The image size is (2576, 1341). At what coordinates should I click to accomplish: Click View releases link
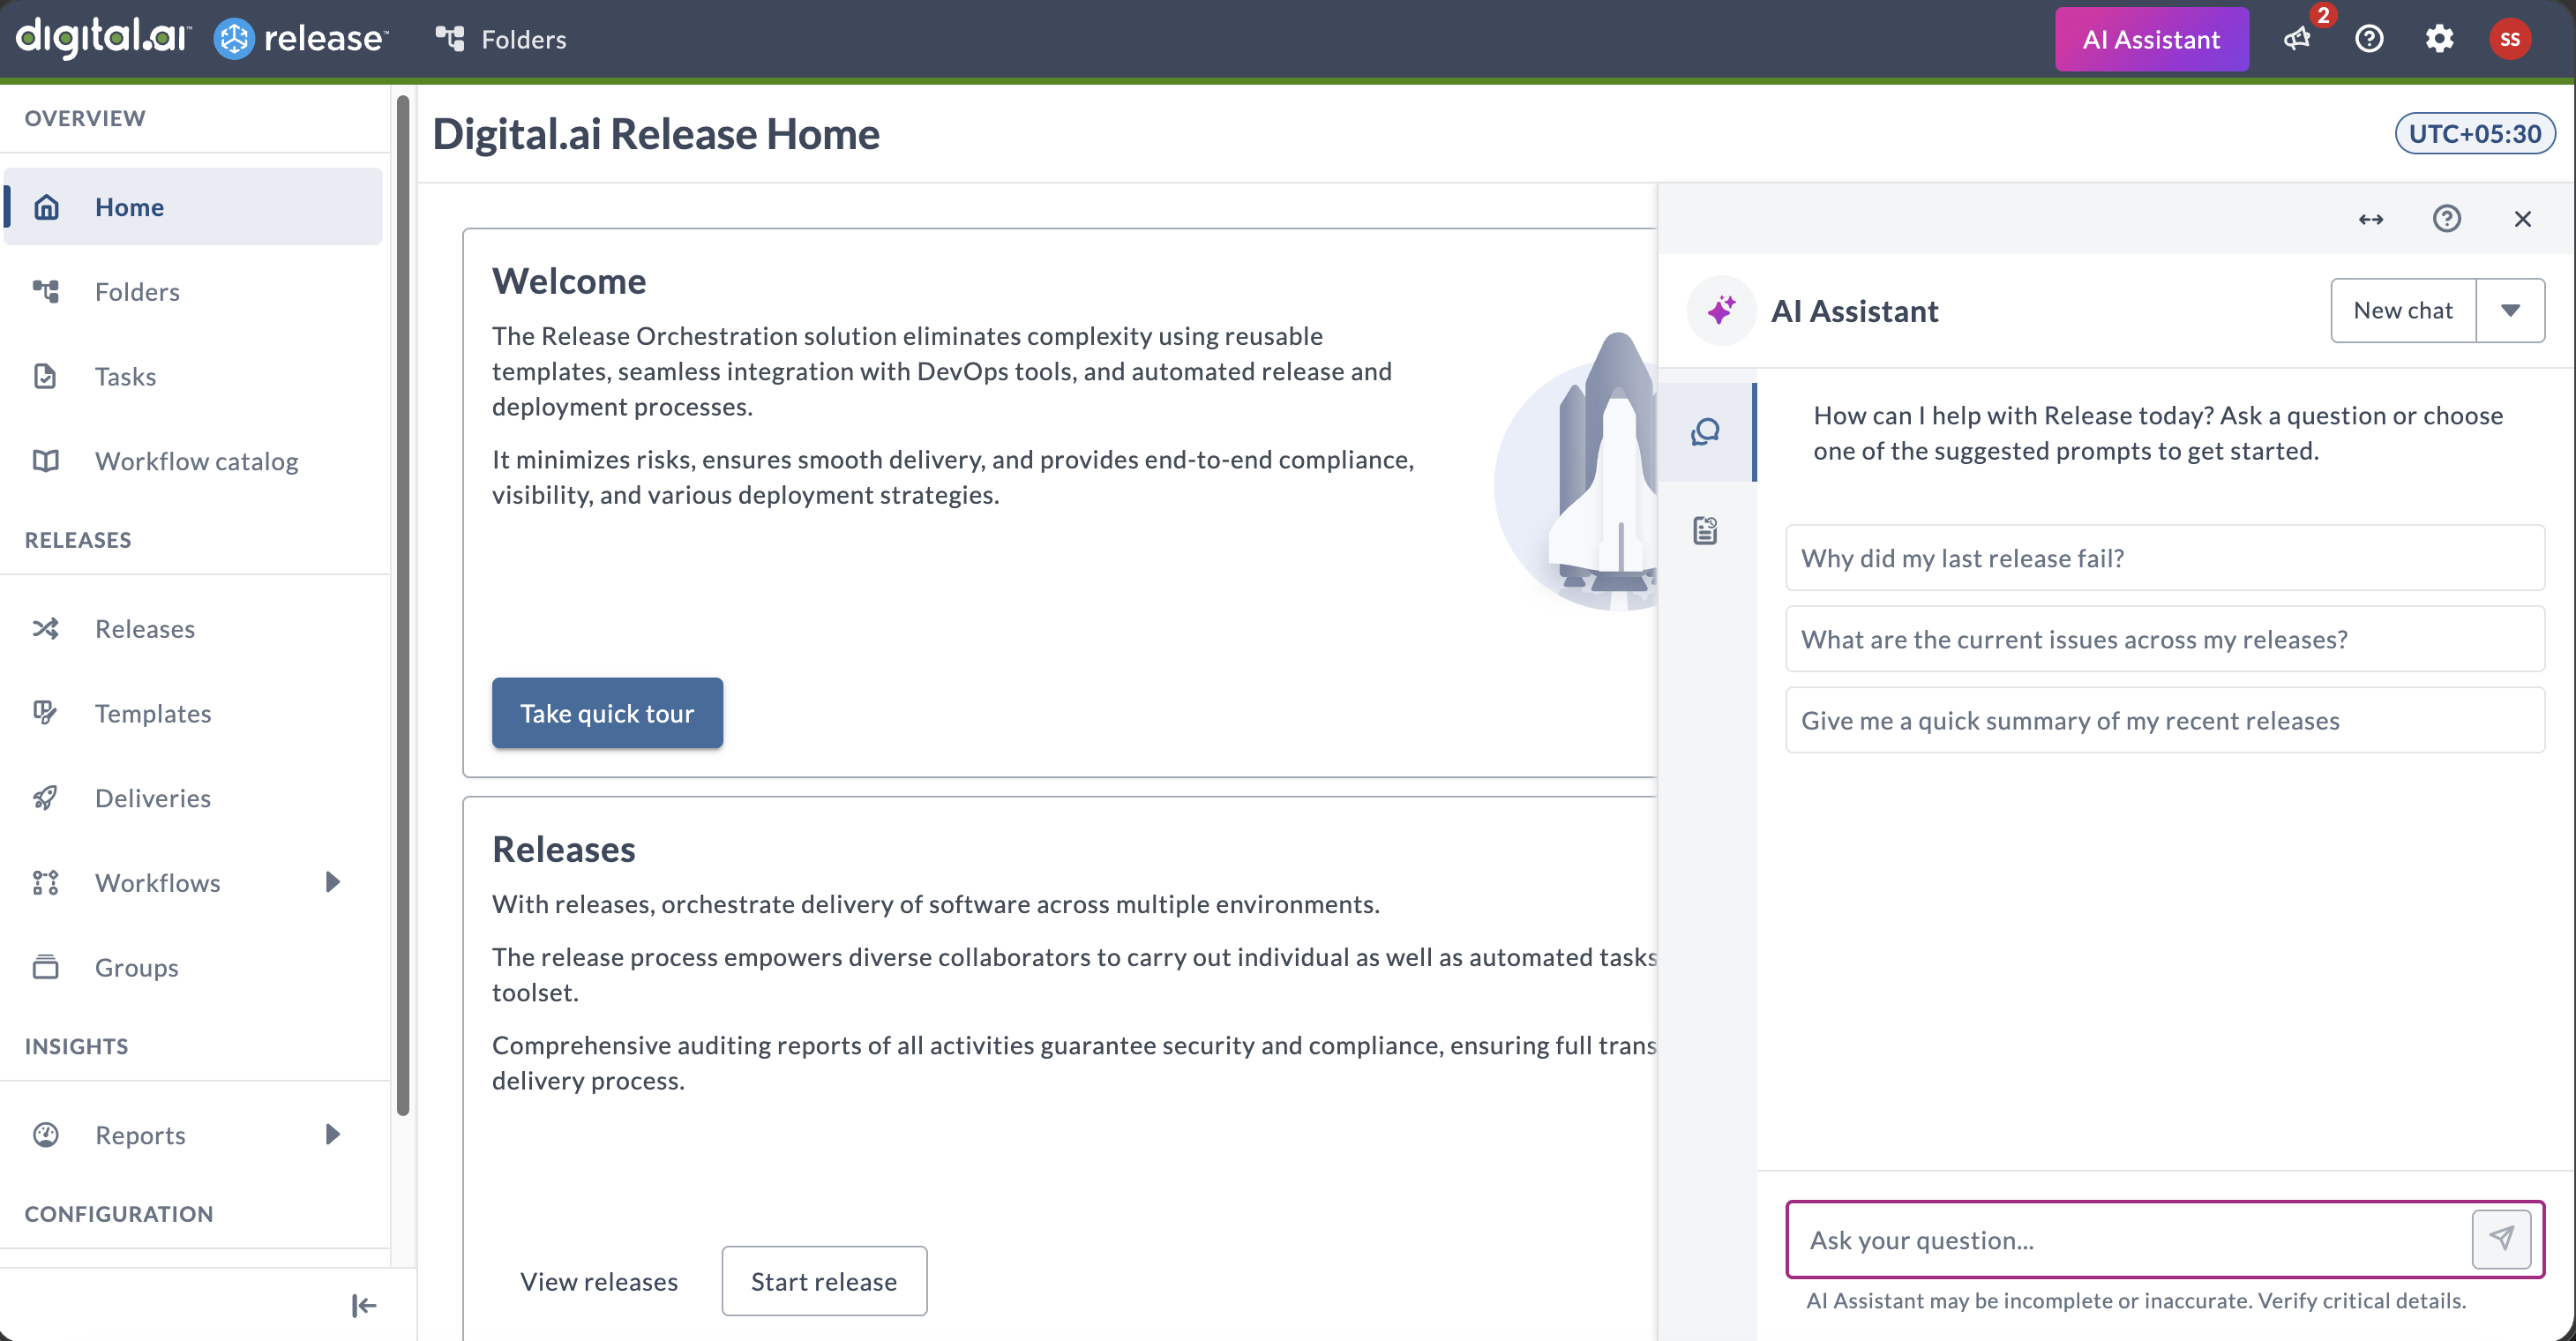[x=599, y=1281]
